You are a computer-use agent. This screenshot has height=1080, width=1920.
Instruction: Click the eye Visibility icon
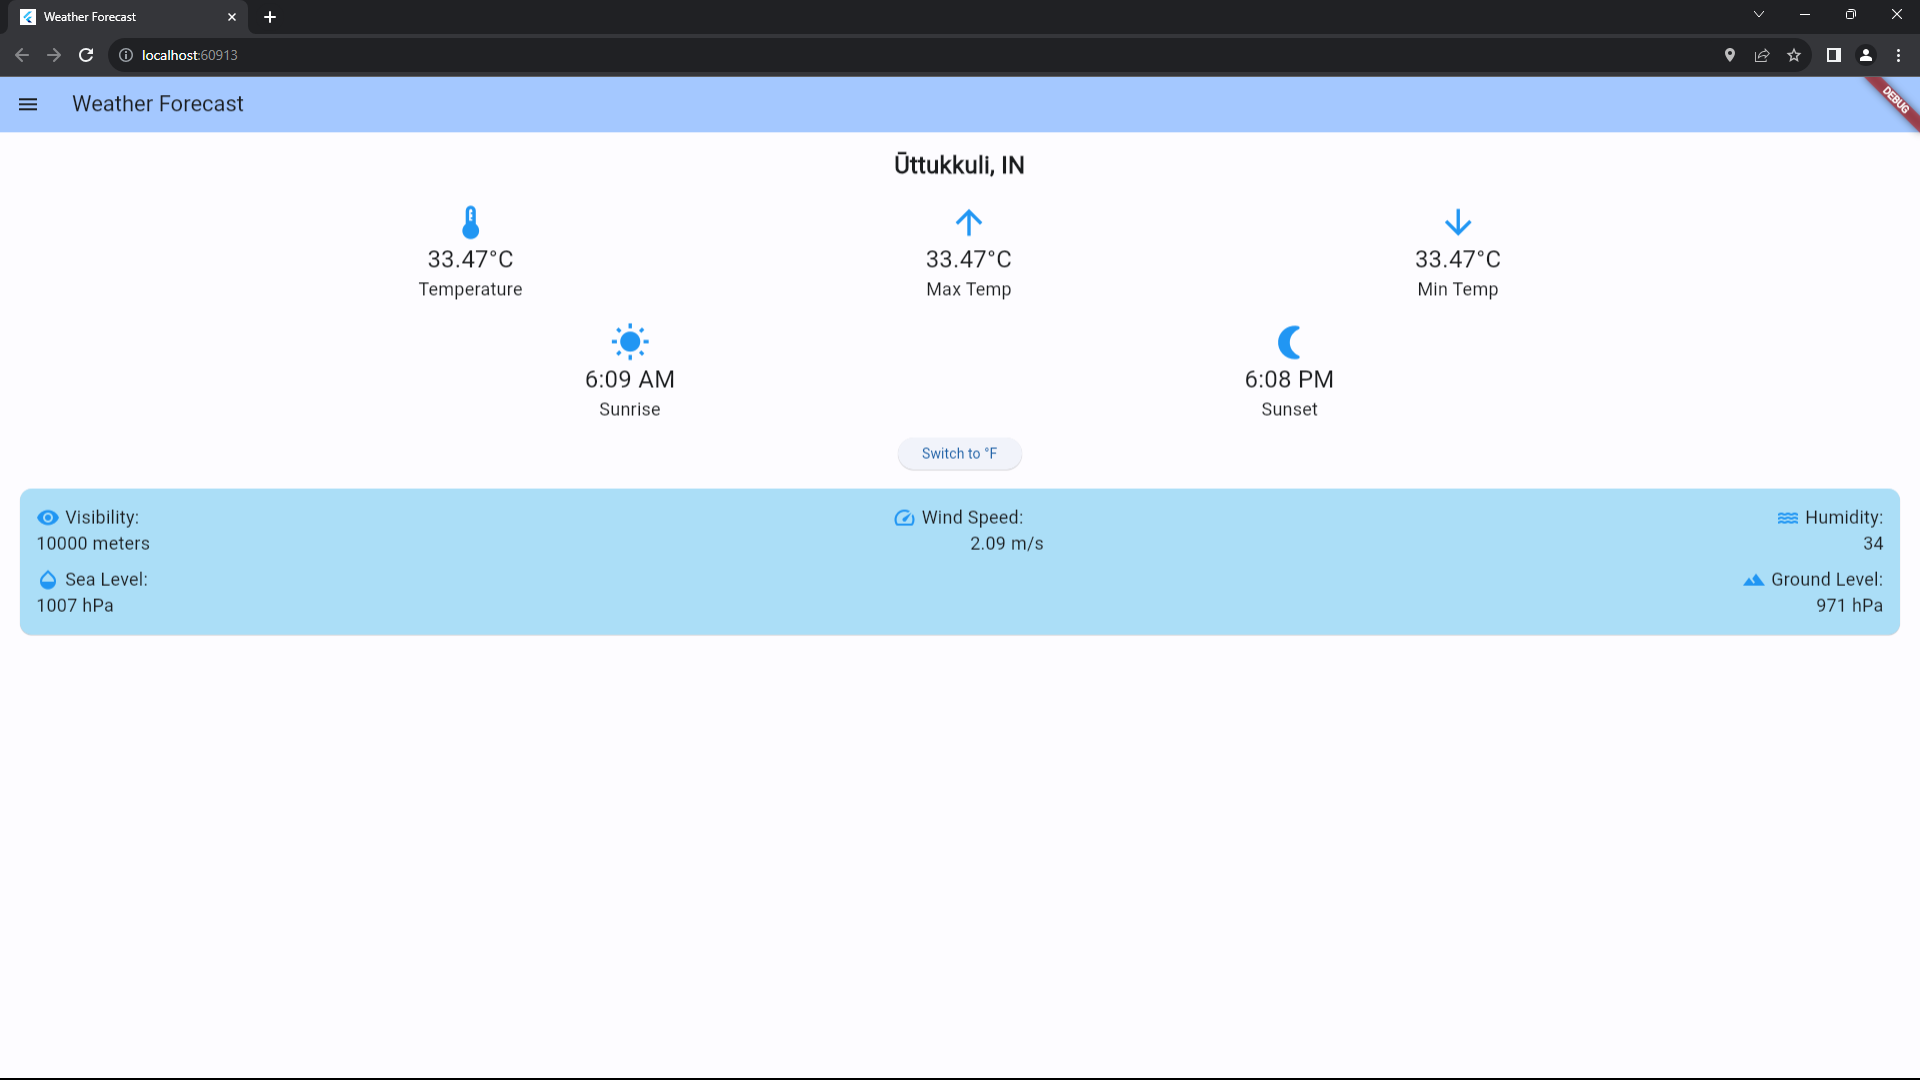click(x=48, y=518)
